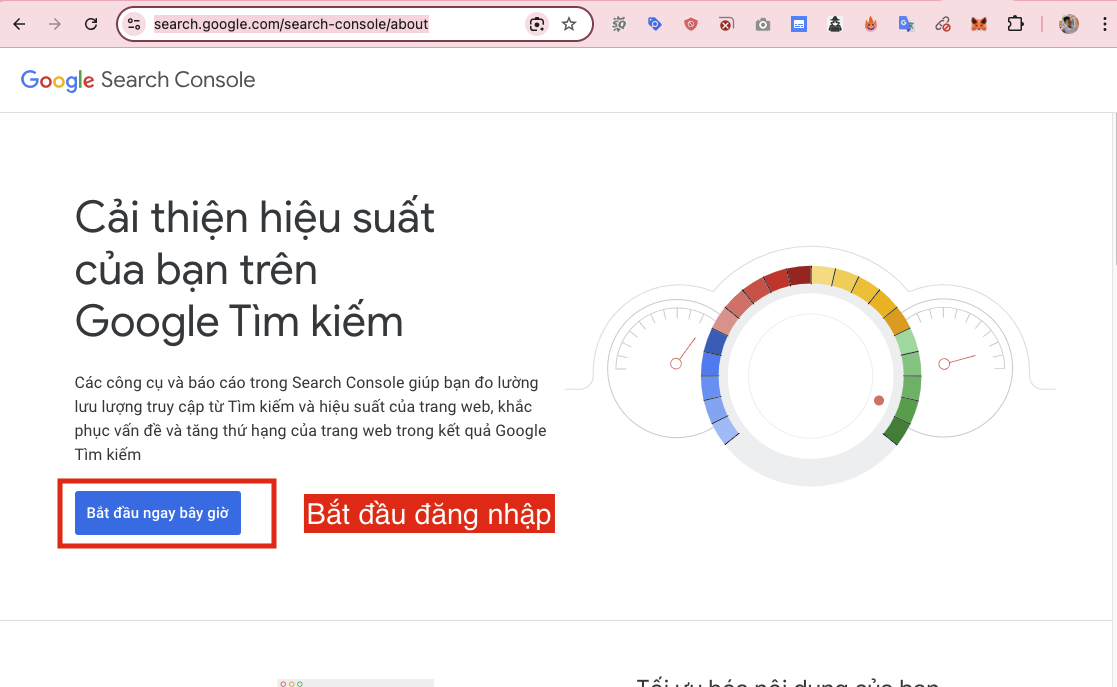1117x687 pixels.
Task: Open the blue captions extension
Action: coord(799,24)
